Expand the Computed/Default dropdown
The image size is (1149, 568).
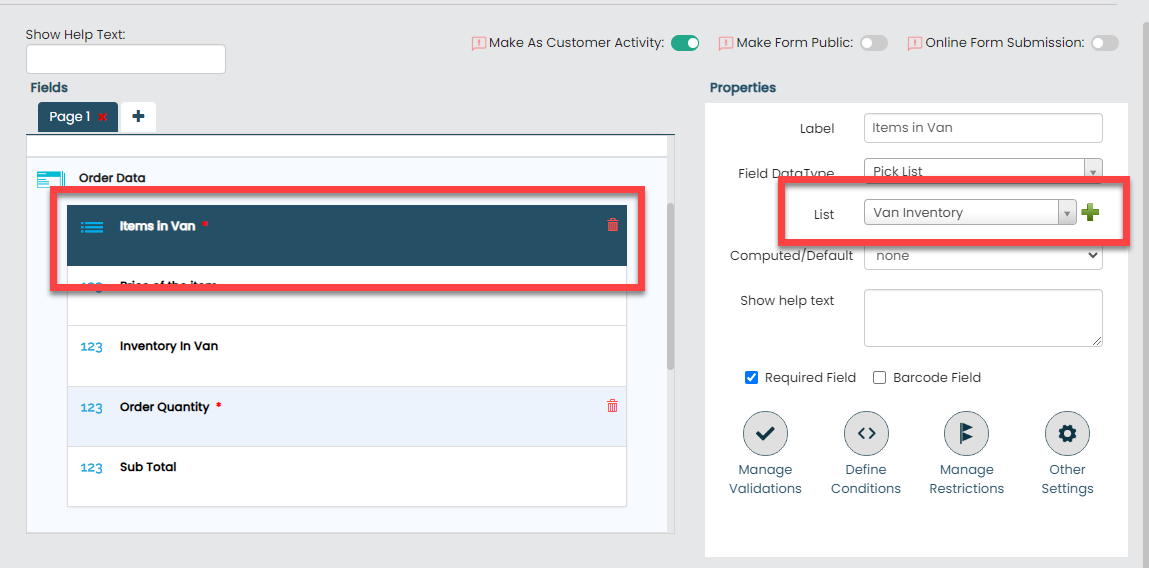[x=982, y=256]
